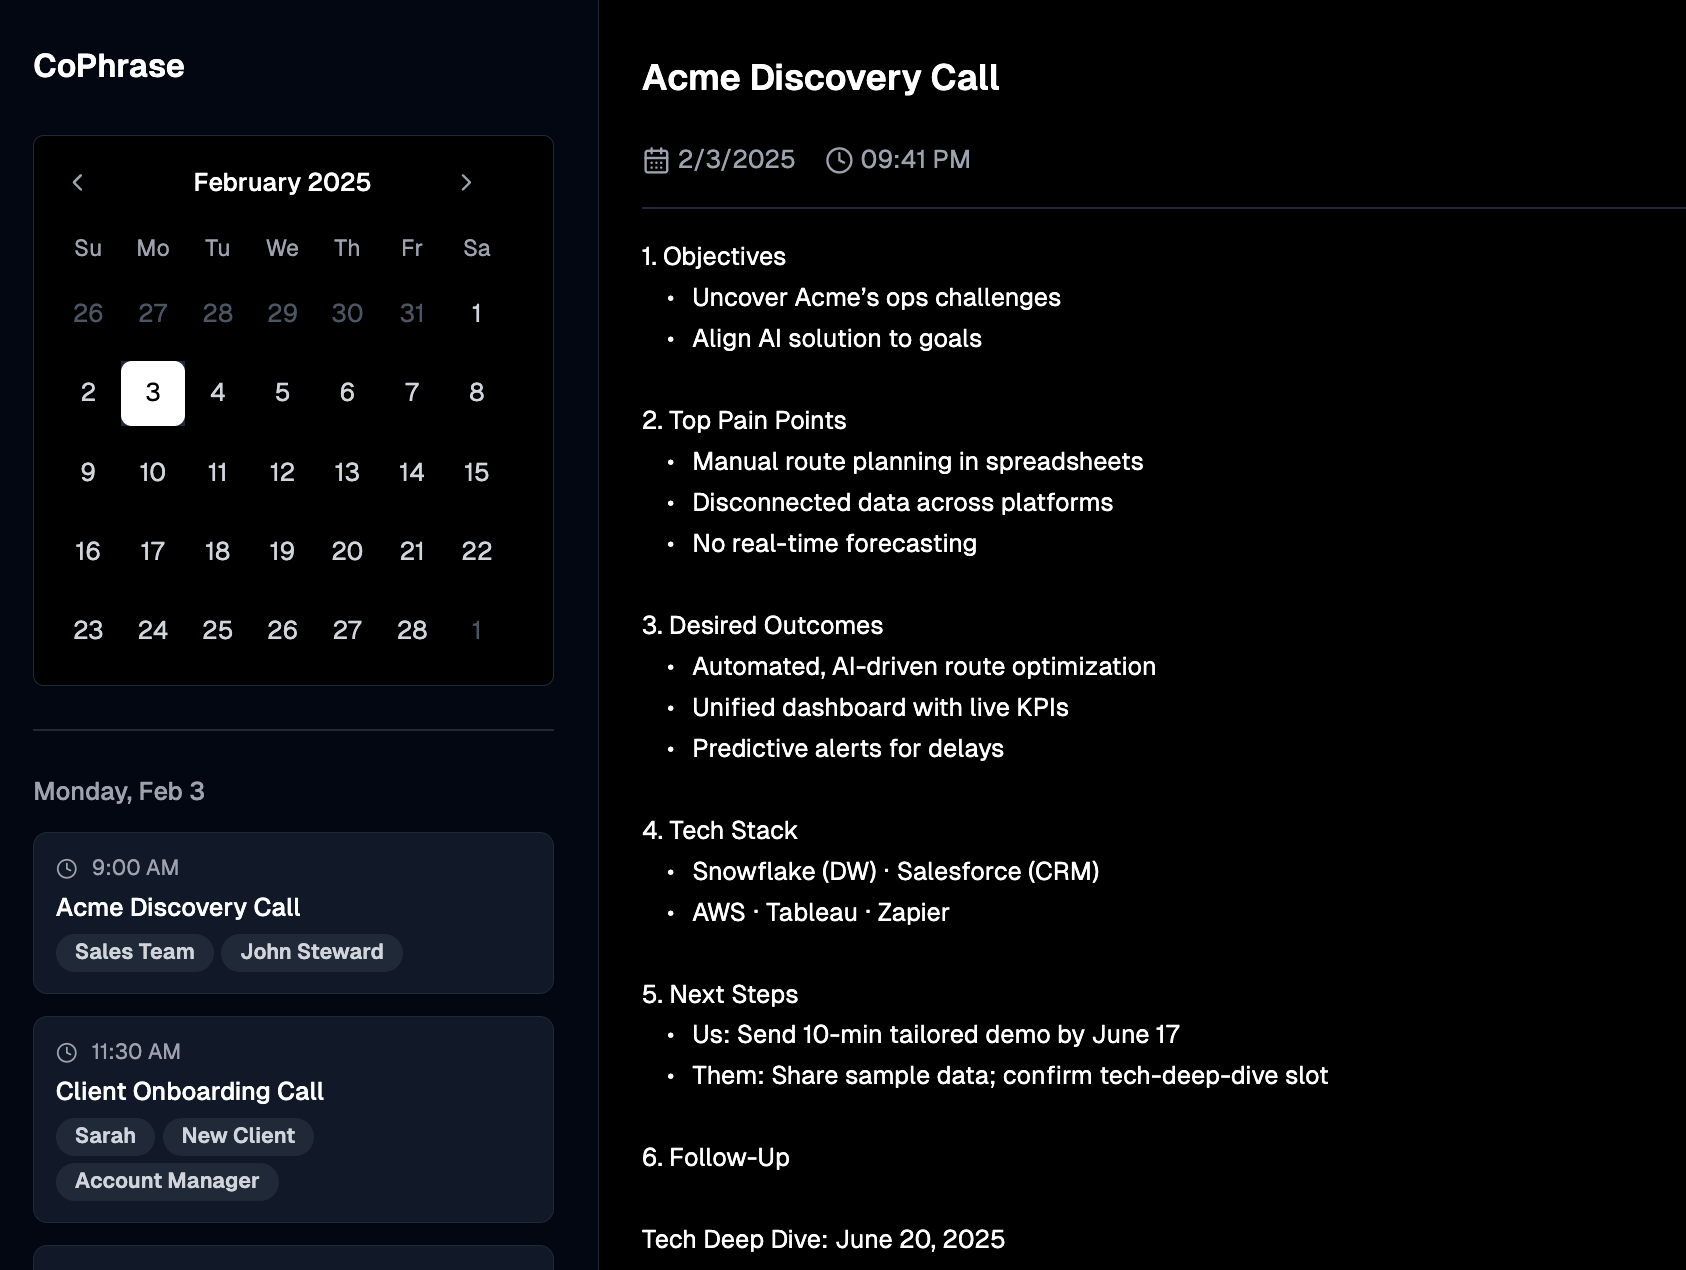
Task: Click the Sales Team tag
Action: point(135,952)
